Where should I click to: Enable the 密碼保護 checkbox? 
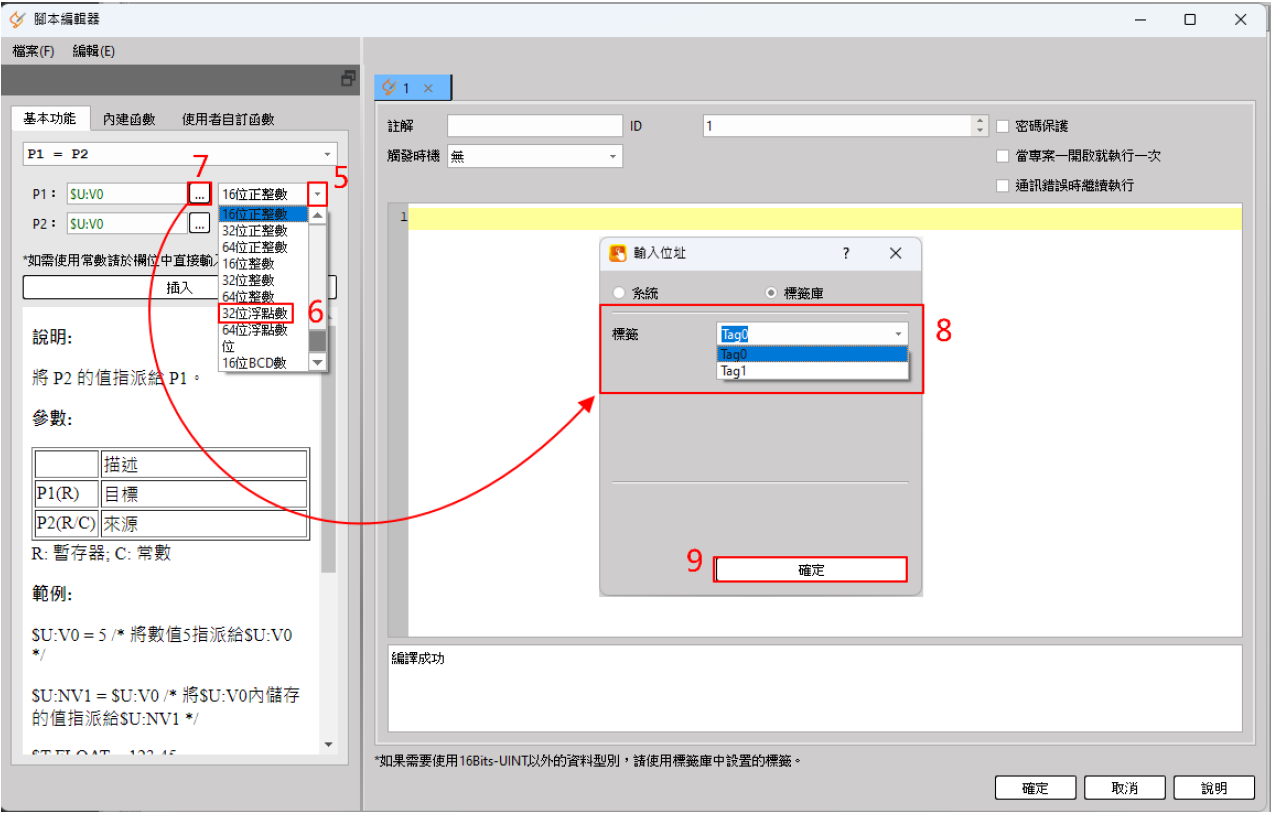(1003, 126)
